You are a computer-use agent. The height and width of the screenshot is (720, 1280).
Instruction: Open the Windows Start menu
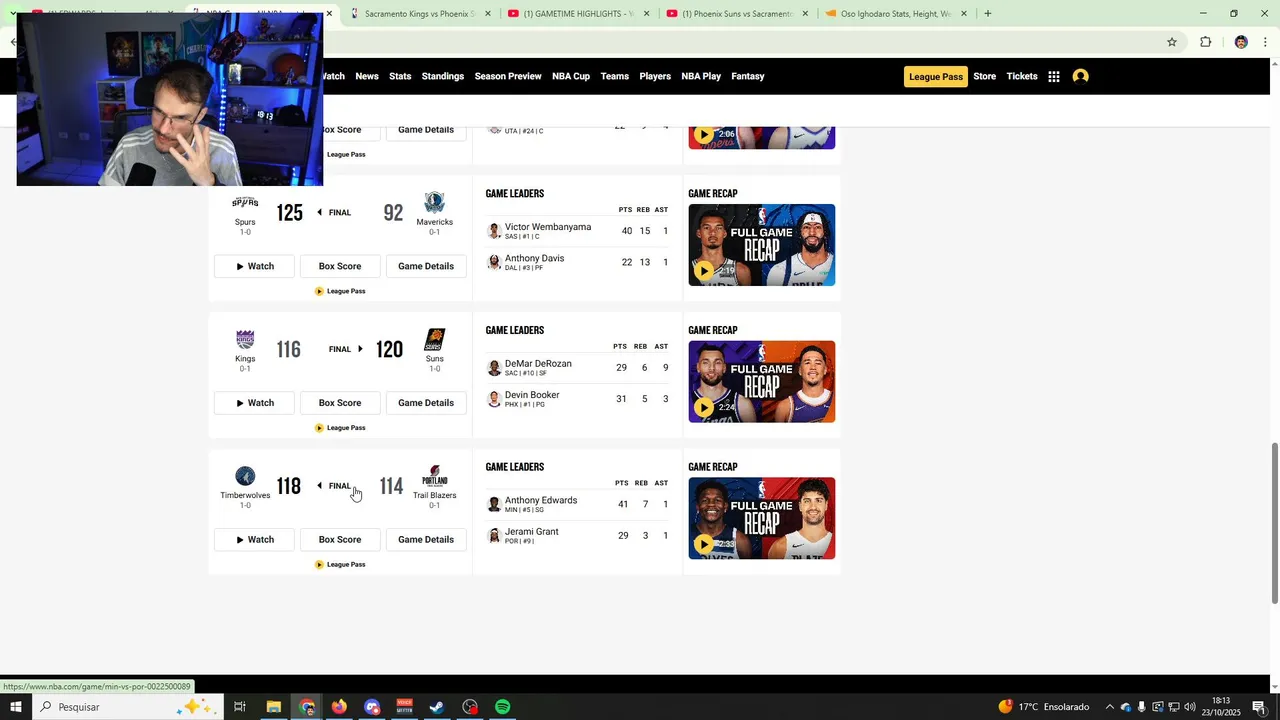pyautogui.click(x=16, y=707)
